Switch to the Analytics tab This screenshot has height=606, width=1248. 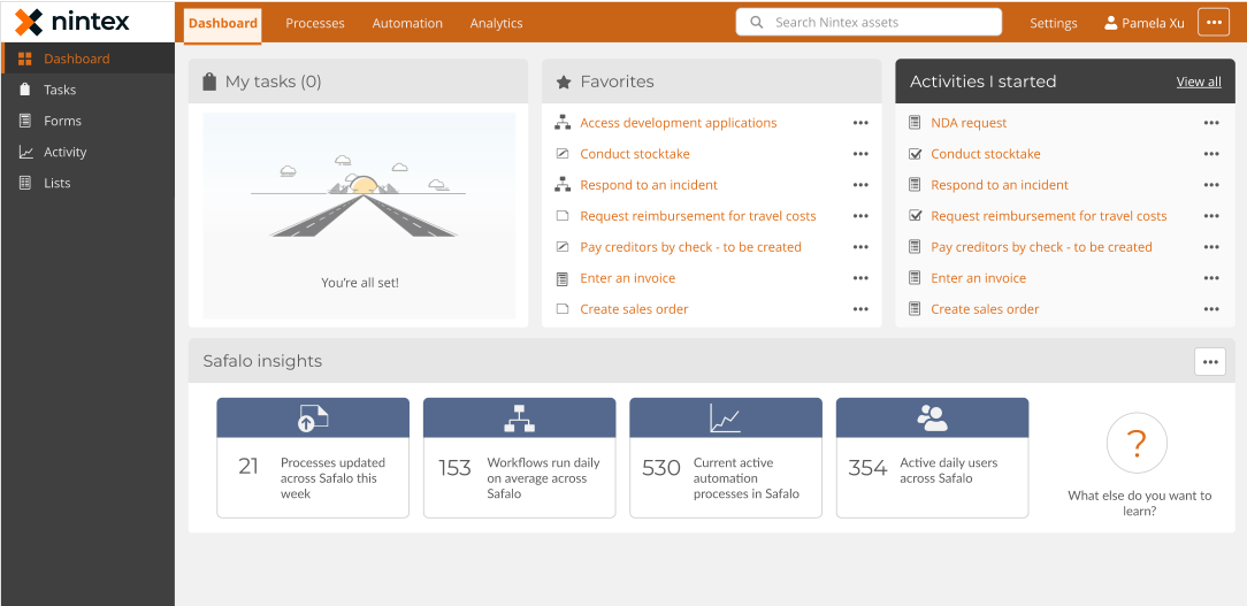point(496,23)
